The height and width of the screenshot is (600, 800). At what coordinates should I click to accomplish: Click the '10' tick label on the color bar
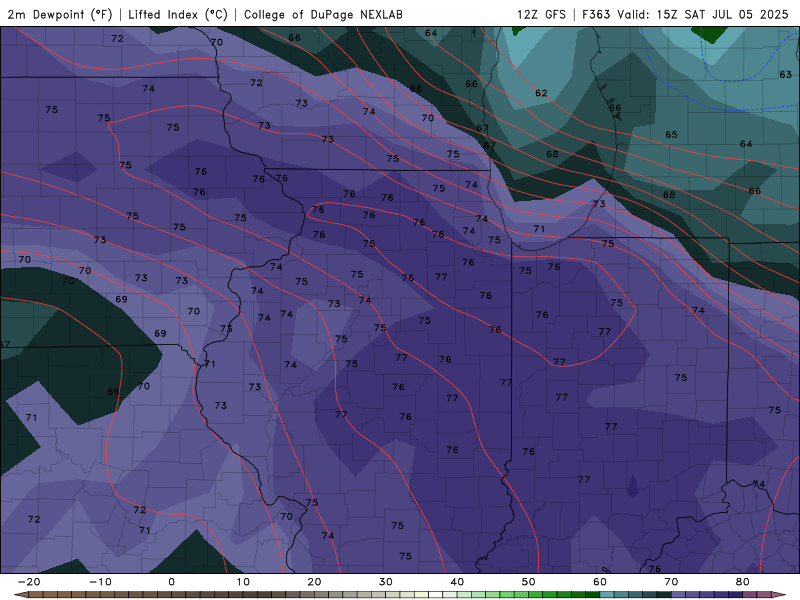[x=243, y=582]
